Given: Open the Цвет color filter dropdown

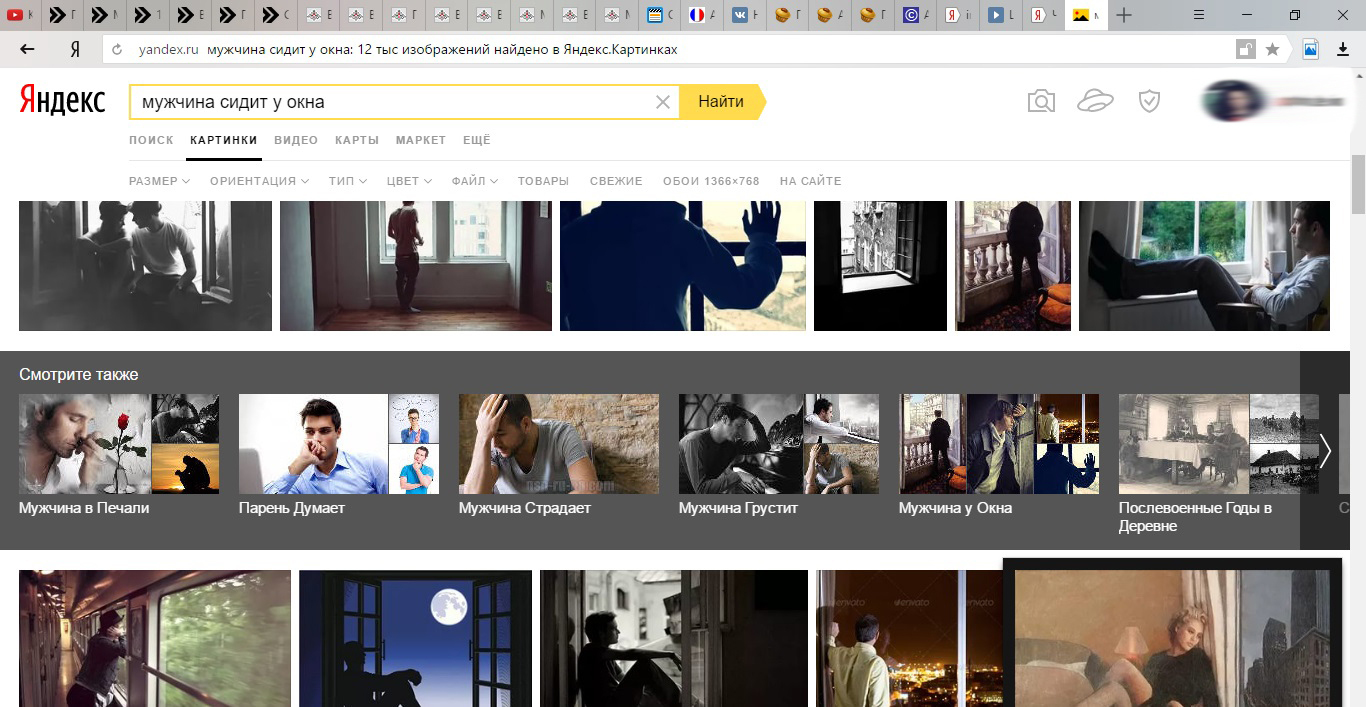Looking at the screenshot, I should point(408,181).
